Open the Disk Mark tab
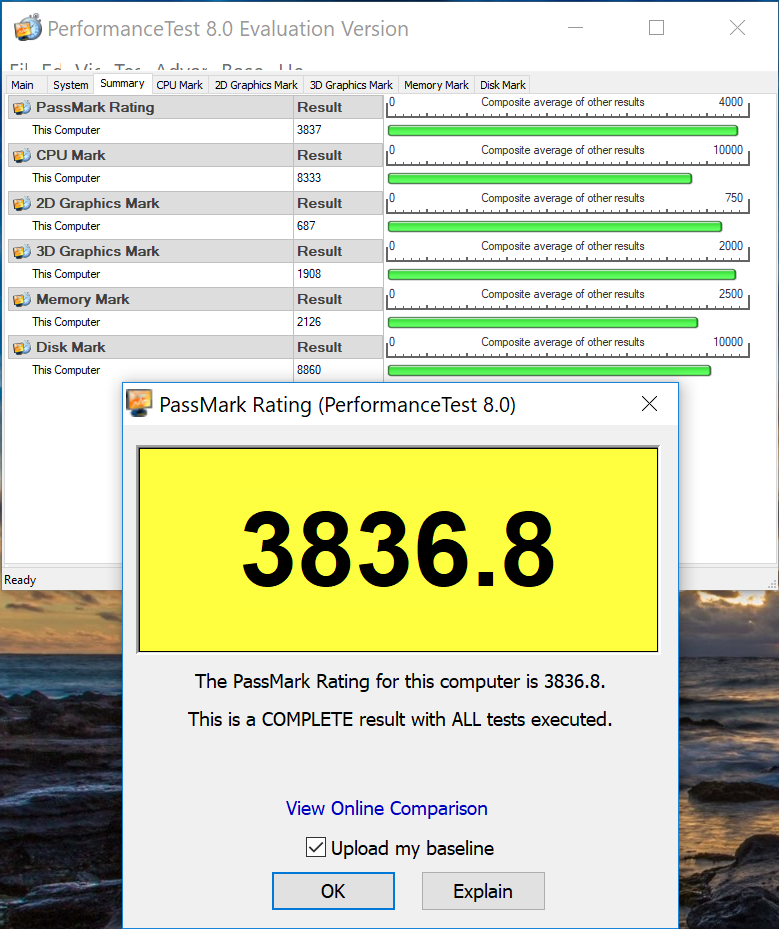 (502, 85)
